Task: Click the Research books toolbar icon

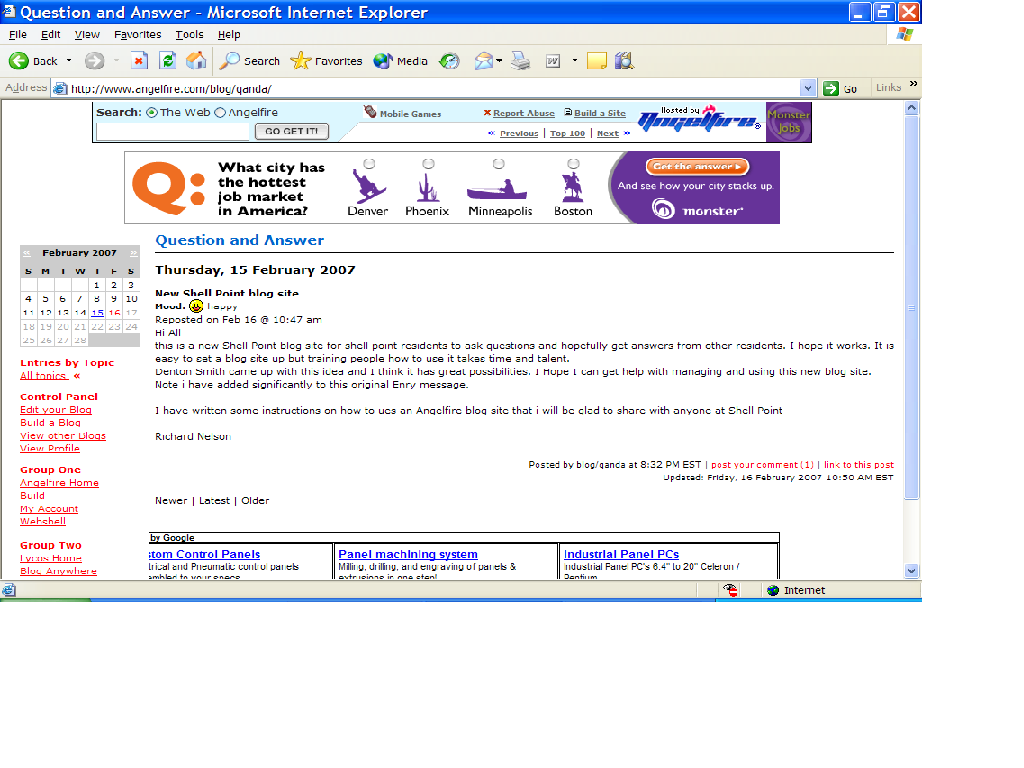Action: tap(624, 61)
